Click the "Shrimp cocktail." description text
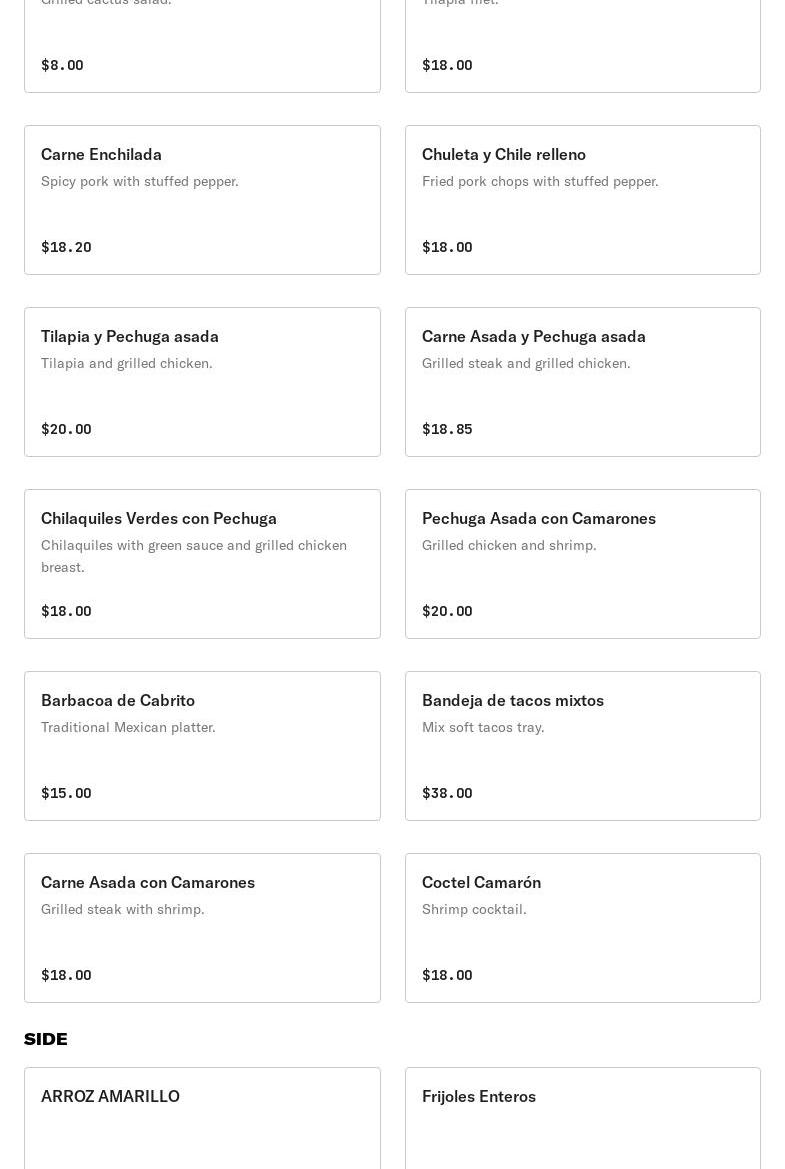785x1169 pixels. (x=474, y=909)
